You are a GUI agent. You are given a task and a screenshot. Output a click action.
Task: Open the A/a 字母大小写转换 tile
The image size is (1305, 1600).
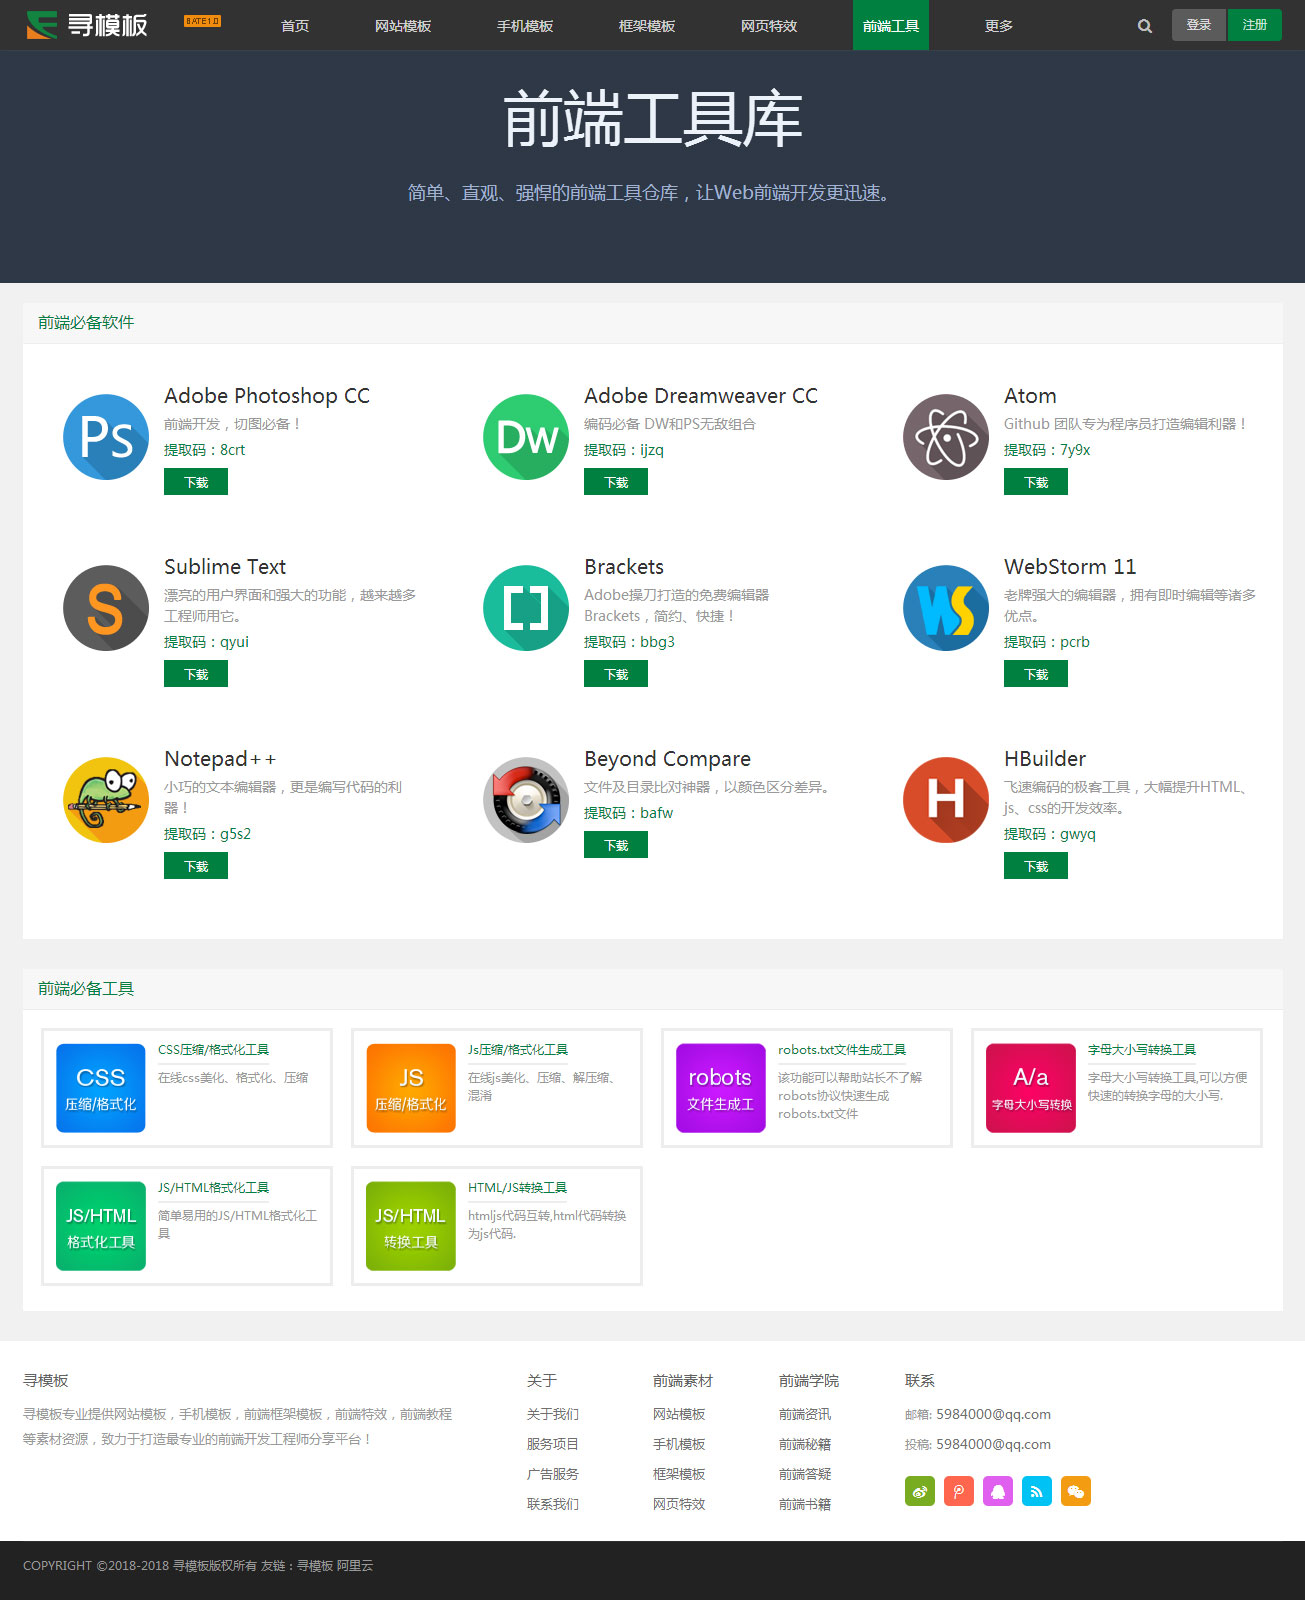tap(1031, 1088)
